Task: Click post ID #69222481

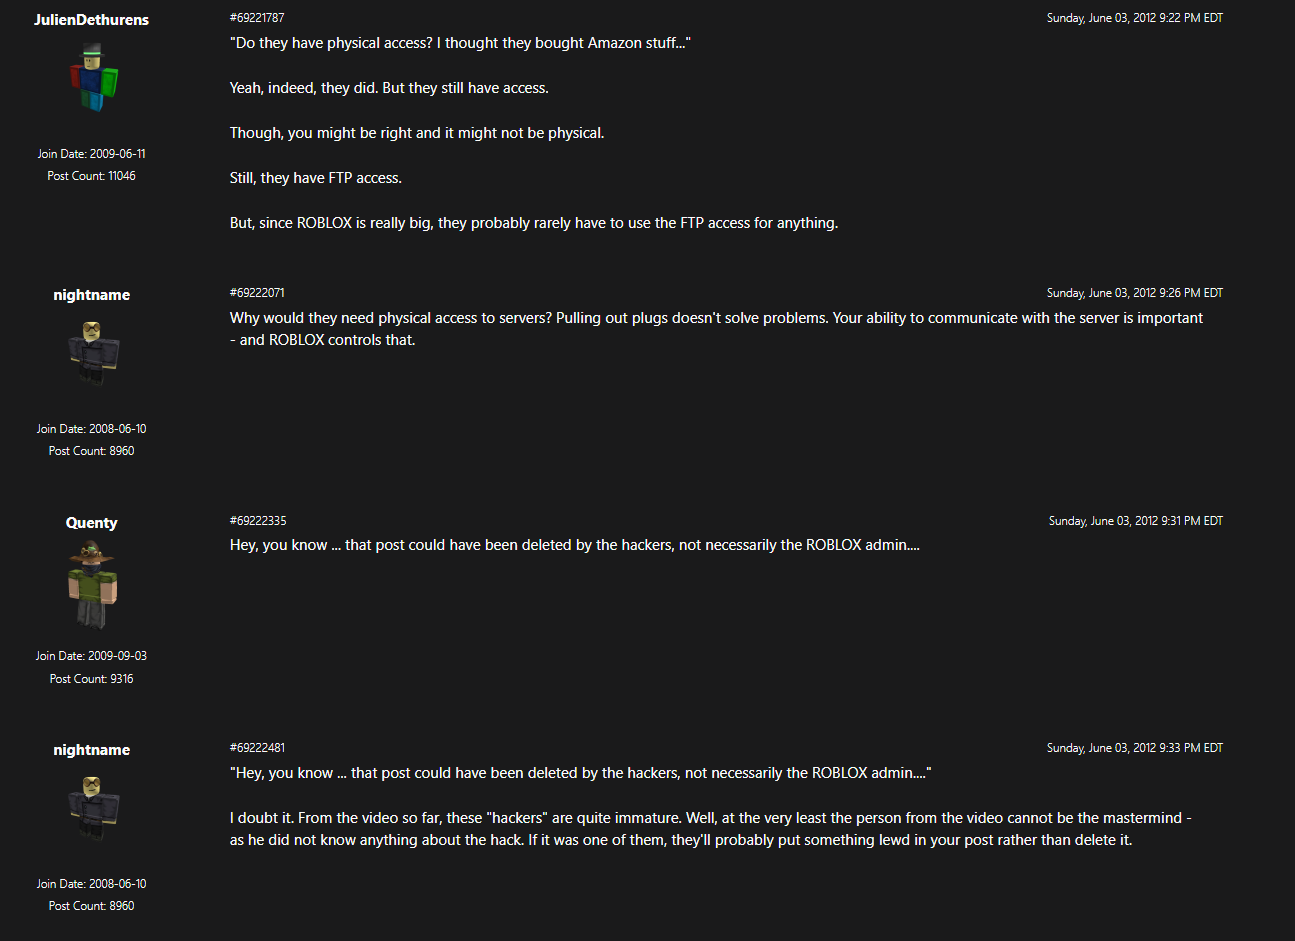Action: 257,748
